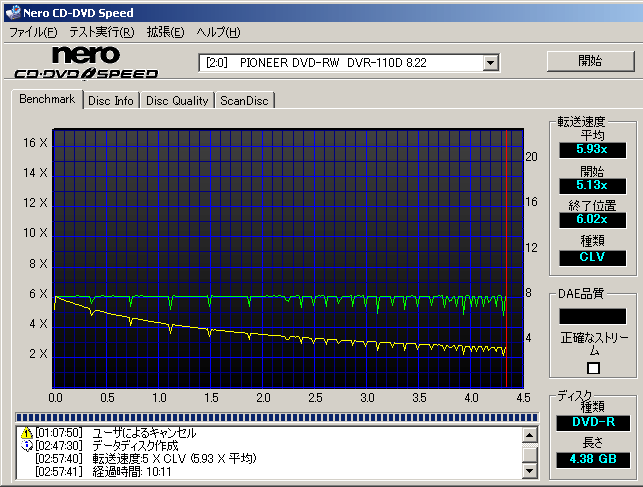Click the 16 X axis label

pyautogui.click(x=35, y=143)
